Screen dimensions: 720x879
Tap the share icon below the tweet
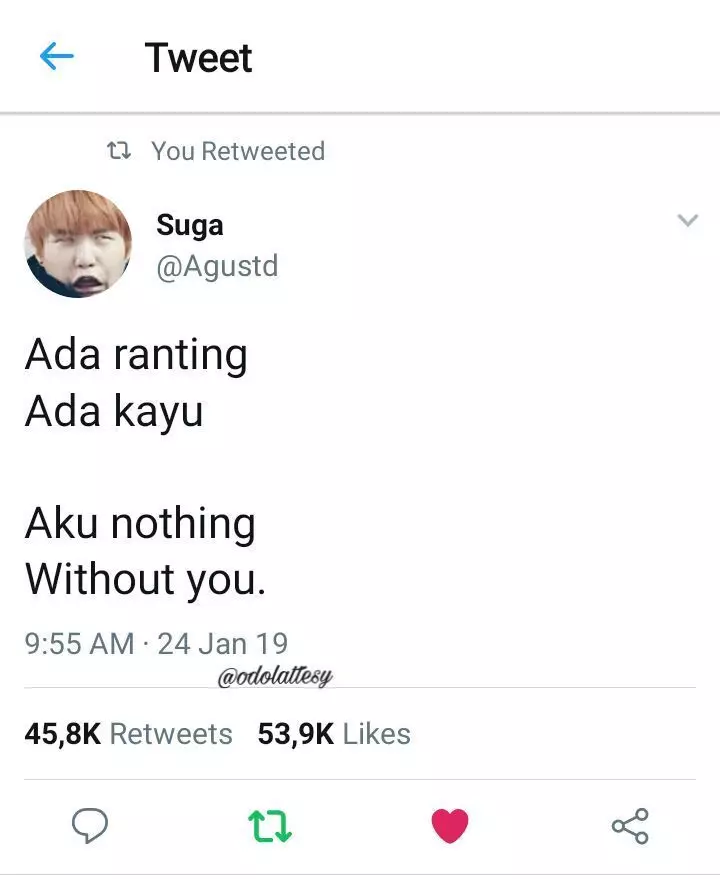click(630, 826)
